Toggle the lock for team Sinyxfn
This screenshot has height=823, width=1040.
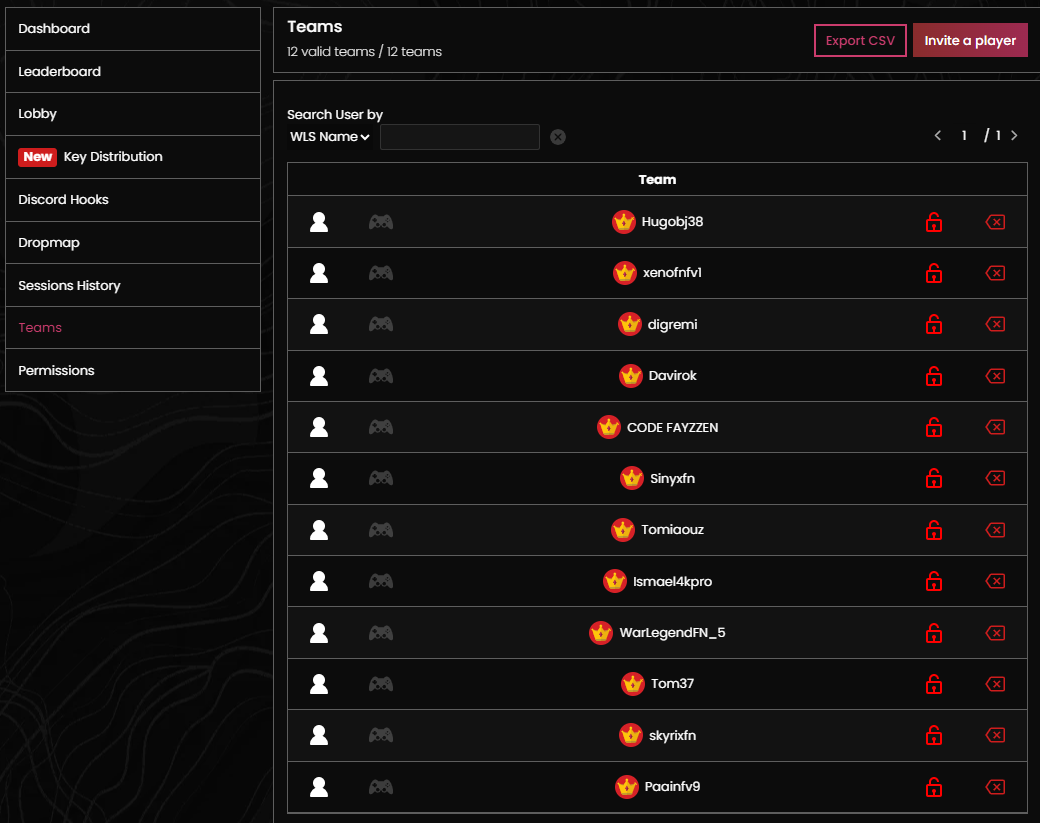(933, 479)
